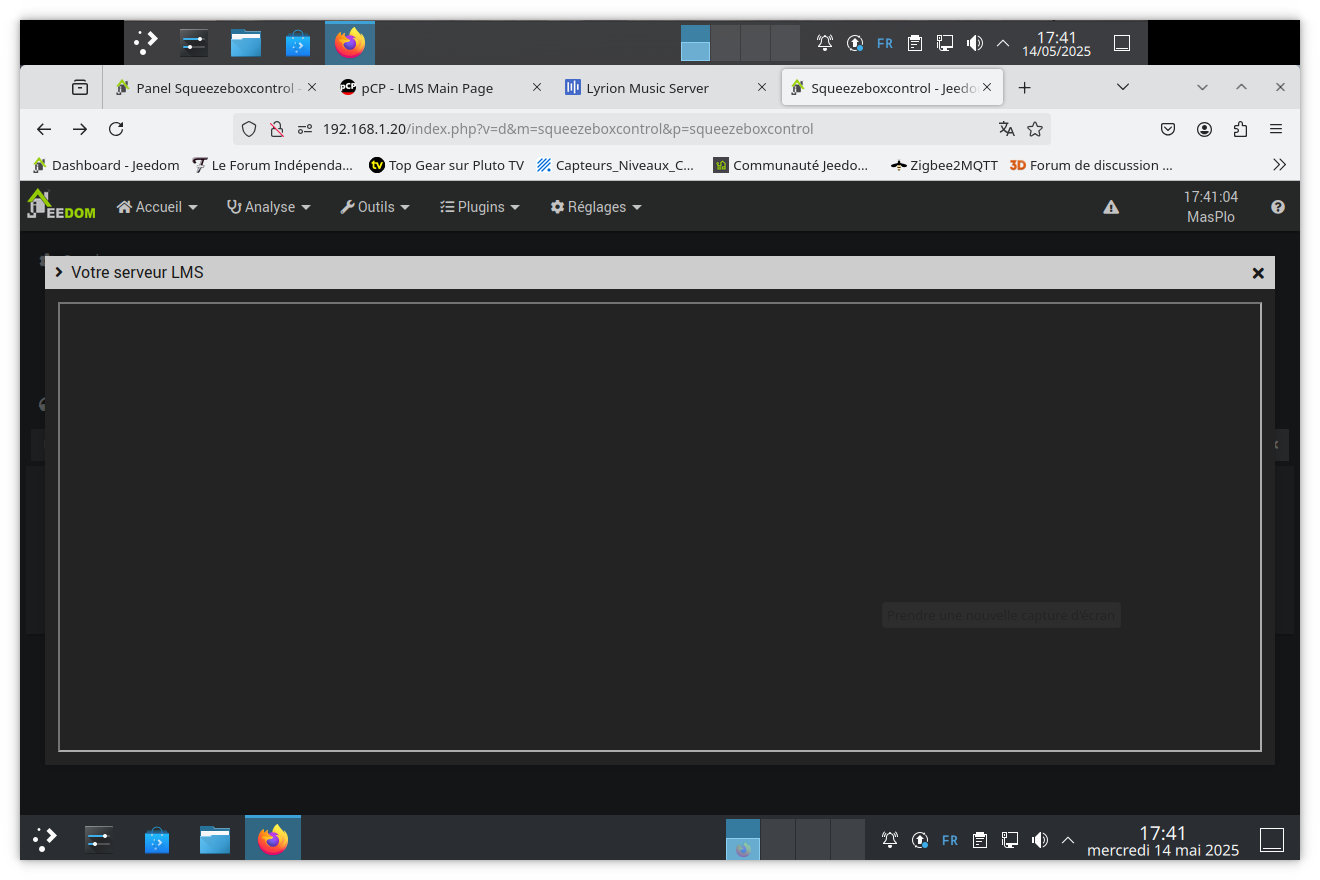Open Firefox View icon left of tabs
The image size is (1320, 880).
click(x=80, y=88)
